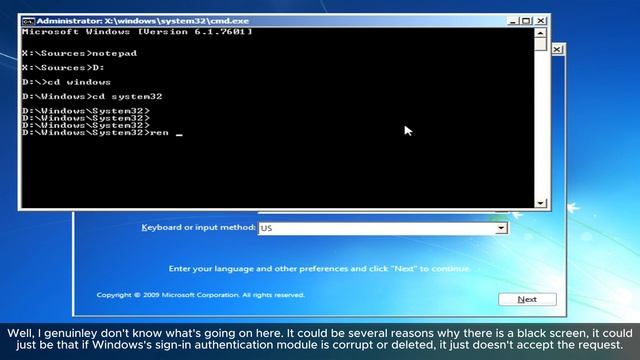The height and width of the screenshot is (360, 640).
Task: Click the 'D:\Windows\System32>ren' command line
Action: (x=102, y=133)
